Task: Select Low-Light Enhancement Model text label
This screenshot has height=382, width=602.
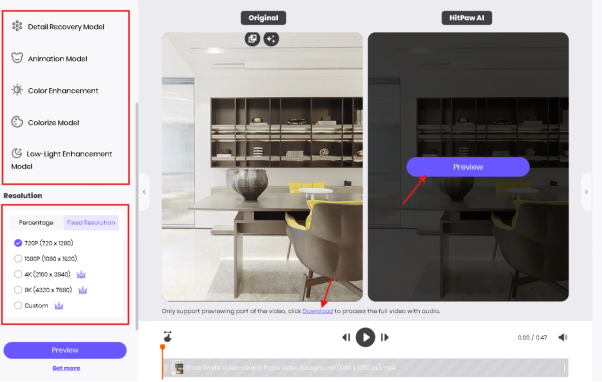Action: pos(61,160)
